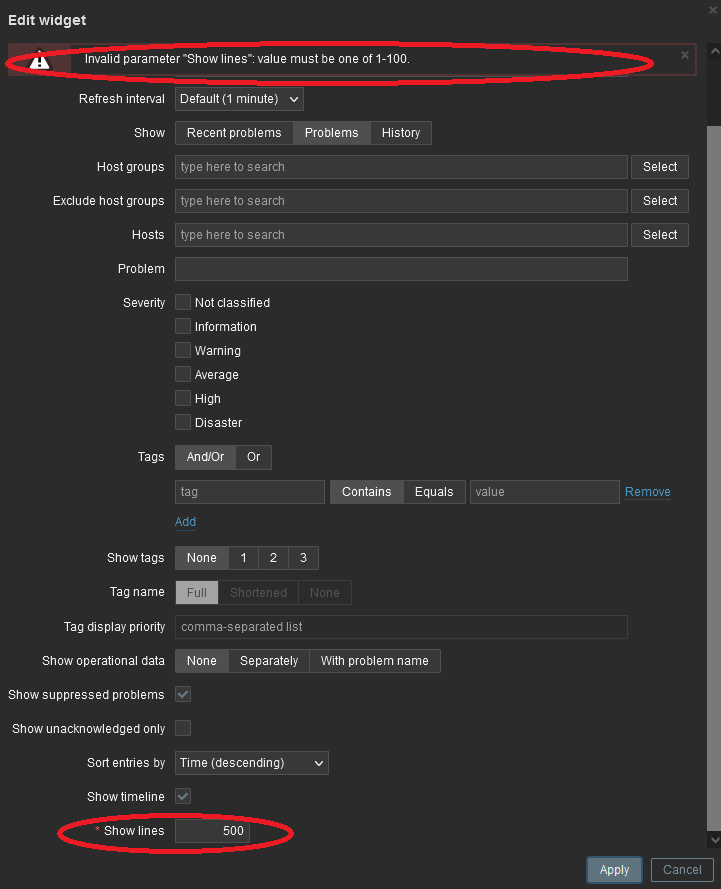The height and width of the screenshot is (889, 721).
Task: Enable the Warning severity checkbox
Action: coord(182,350)
